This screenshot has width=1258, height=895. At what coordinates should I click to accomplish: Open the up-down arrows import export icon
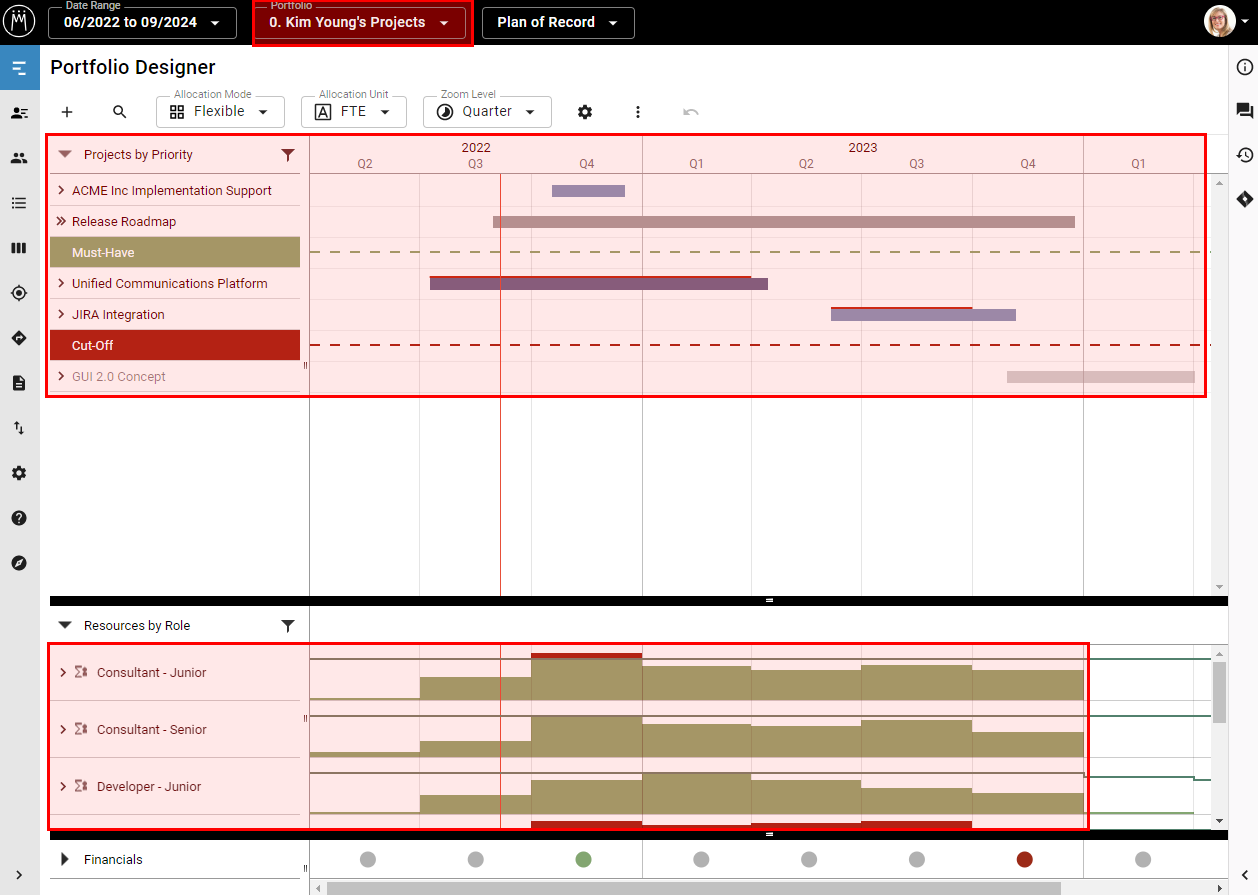point(19,428)
